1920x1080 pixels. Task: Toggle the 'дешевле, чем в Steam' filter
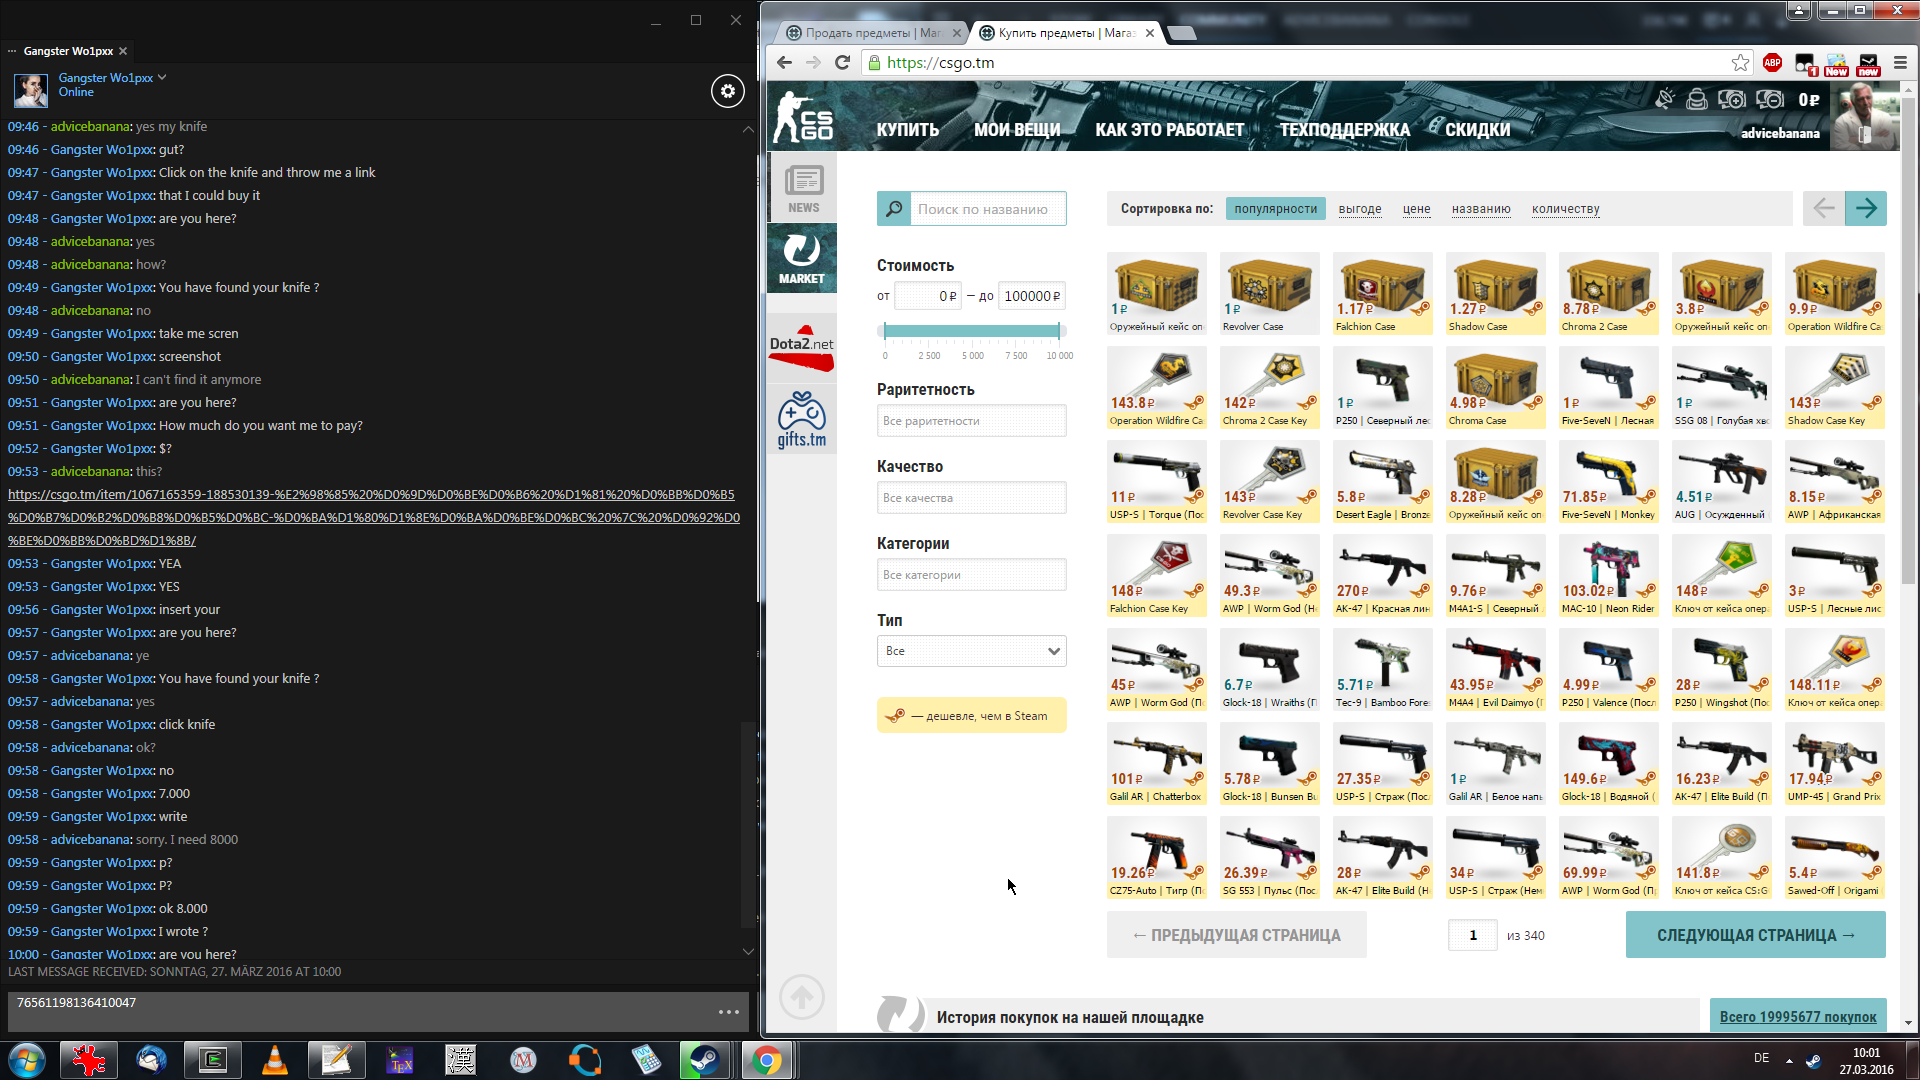pos(971,716)
